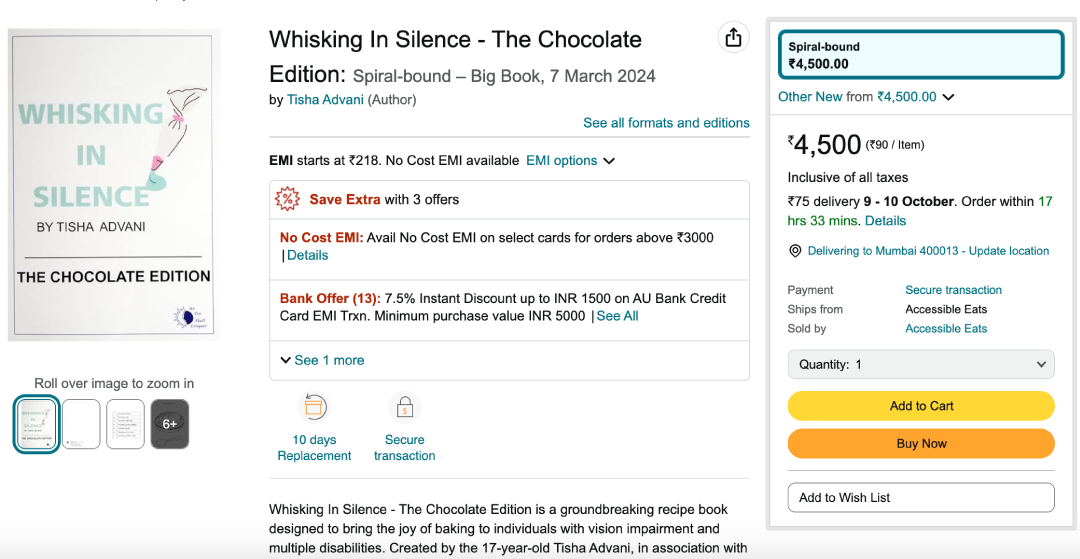The image size is (1080, 559).
Task: Open See all formats and editions
Action: point(666,123)
